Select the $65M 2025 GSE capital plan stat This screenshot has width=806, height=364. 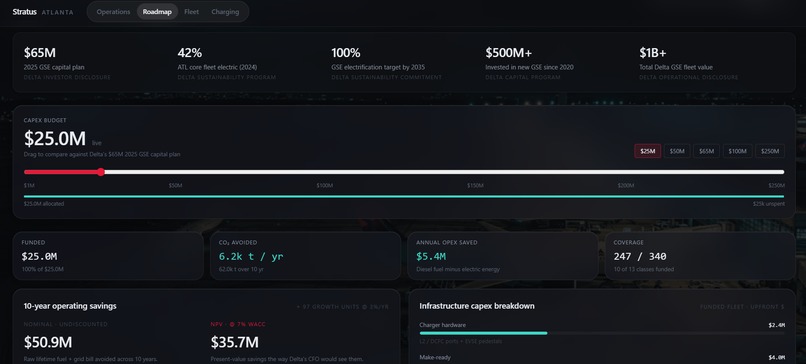(x=67, y=62)
